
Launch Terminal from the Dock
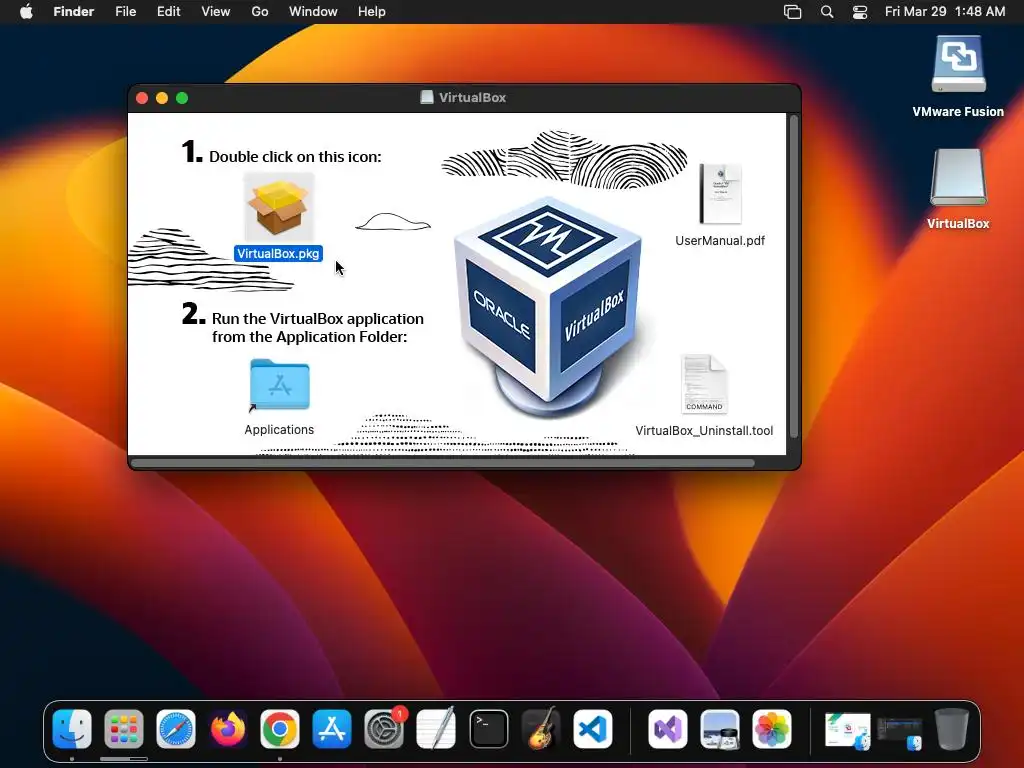[488, 729]
